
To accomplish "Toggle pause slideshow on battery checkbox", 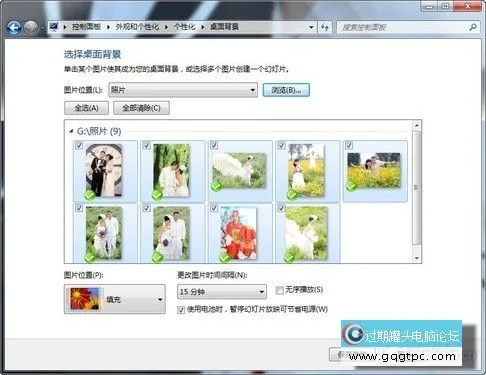I will click(x=181, y=310).
